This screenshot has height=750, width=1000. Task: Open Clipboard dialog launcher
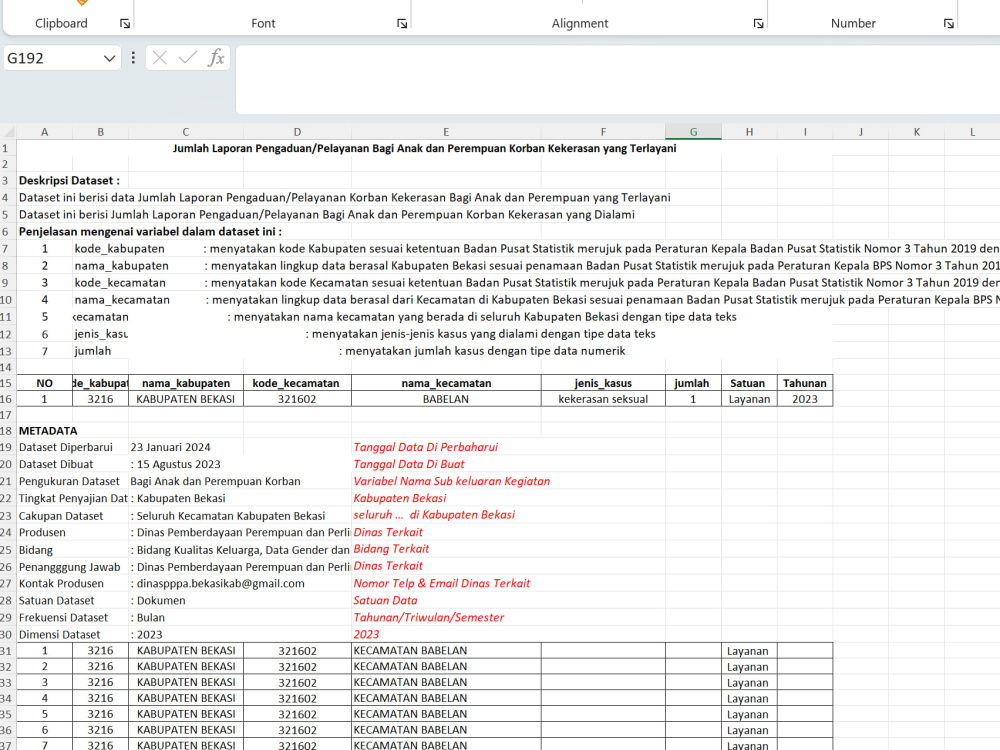click(x=125, y=24)
